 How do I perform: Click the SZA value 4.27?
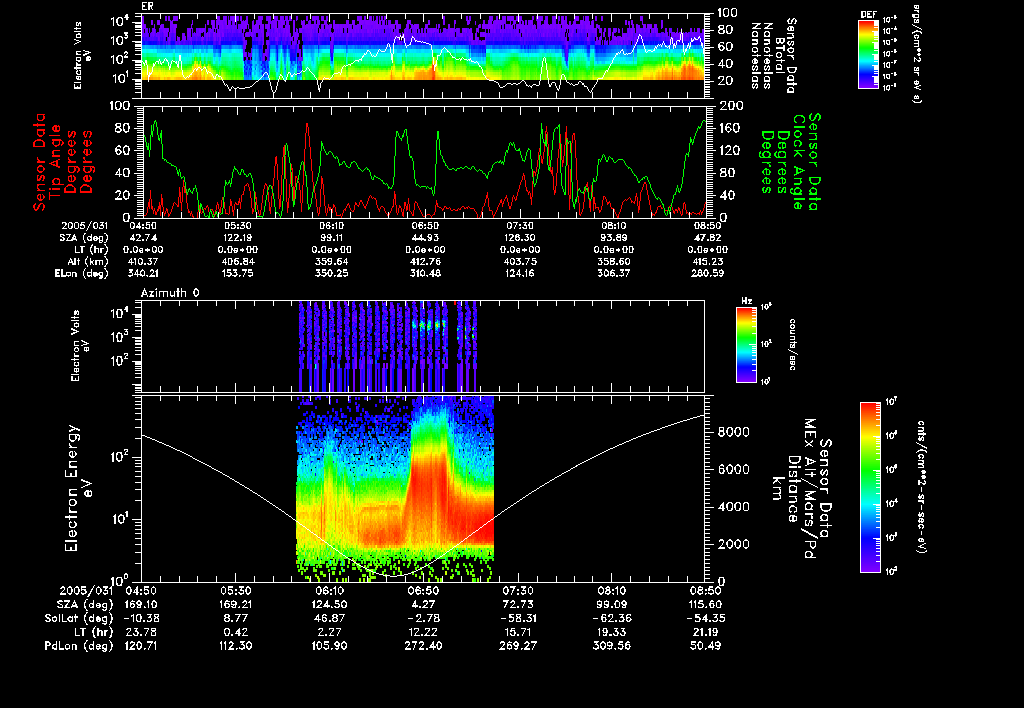pos(423,605)
